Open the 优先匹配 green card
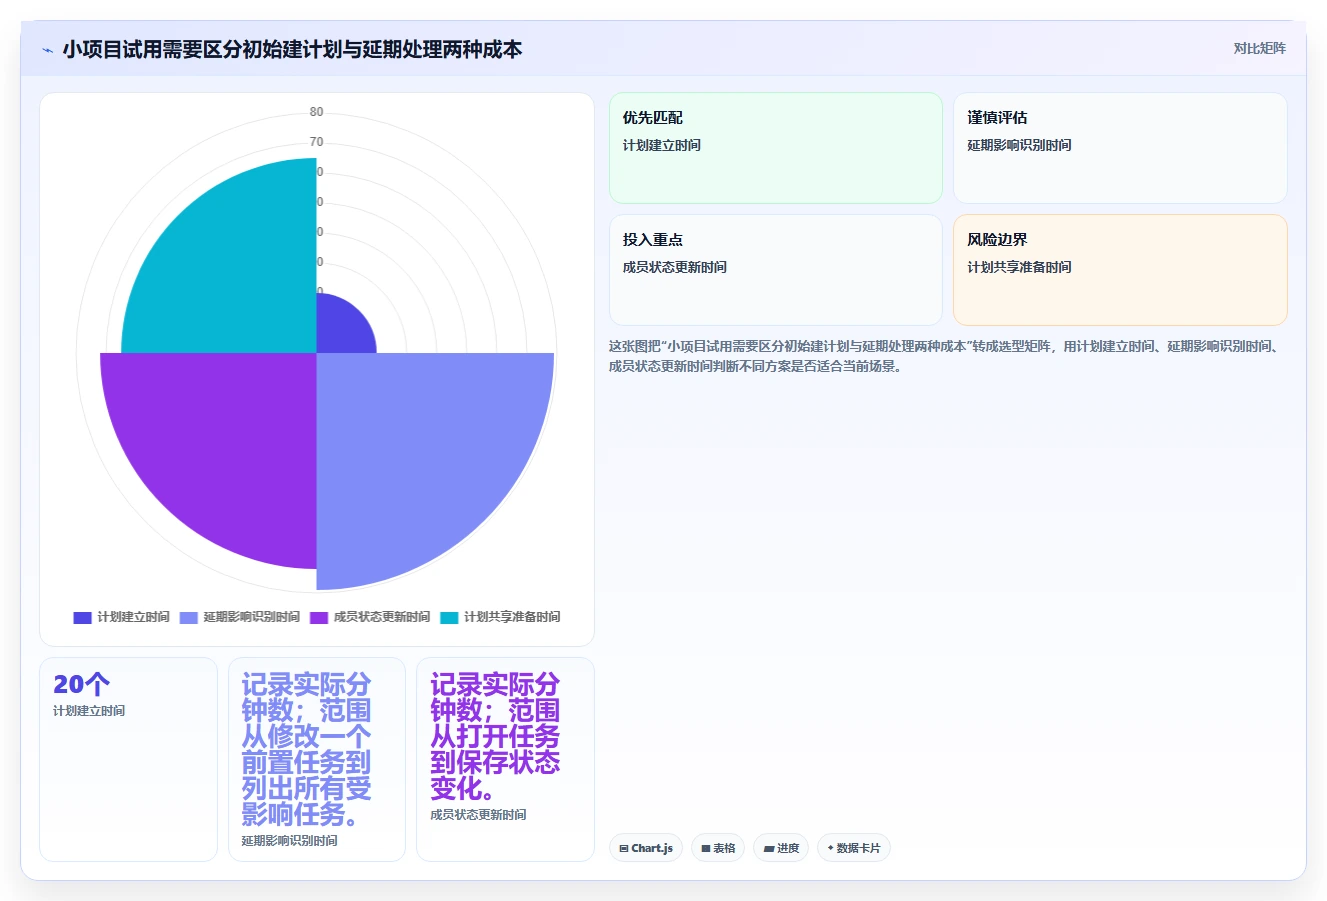The width and height of the screenshot is (1327, 901). (776, 148)
